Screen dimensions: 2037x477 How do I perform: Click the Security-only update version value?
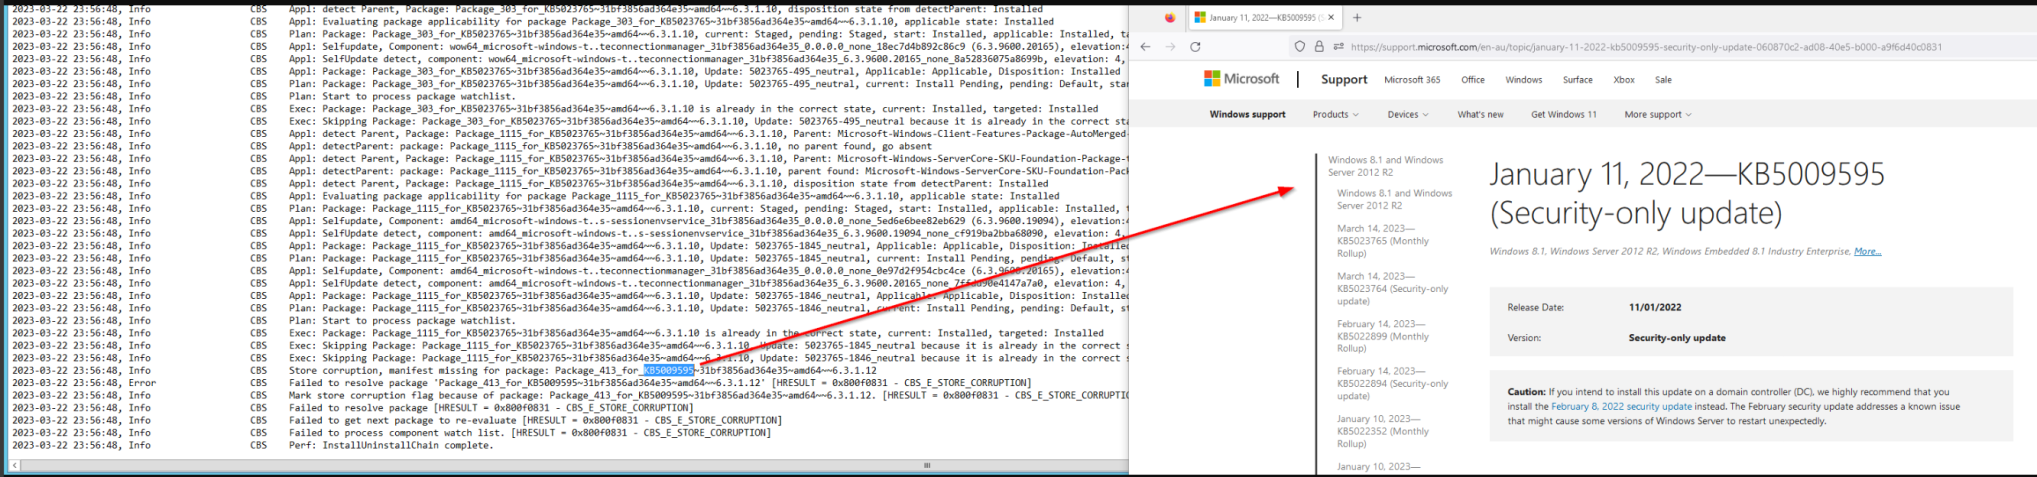1677,338
